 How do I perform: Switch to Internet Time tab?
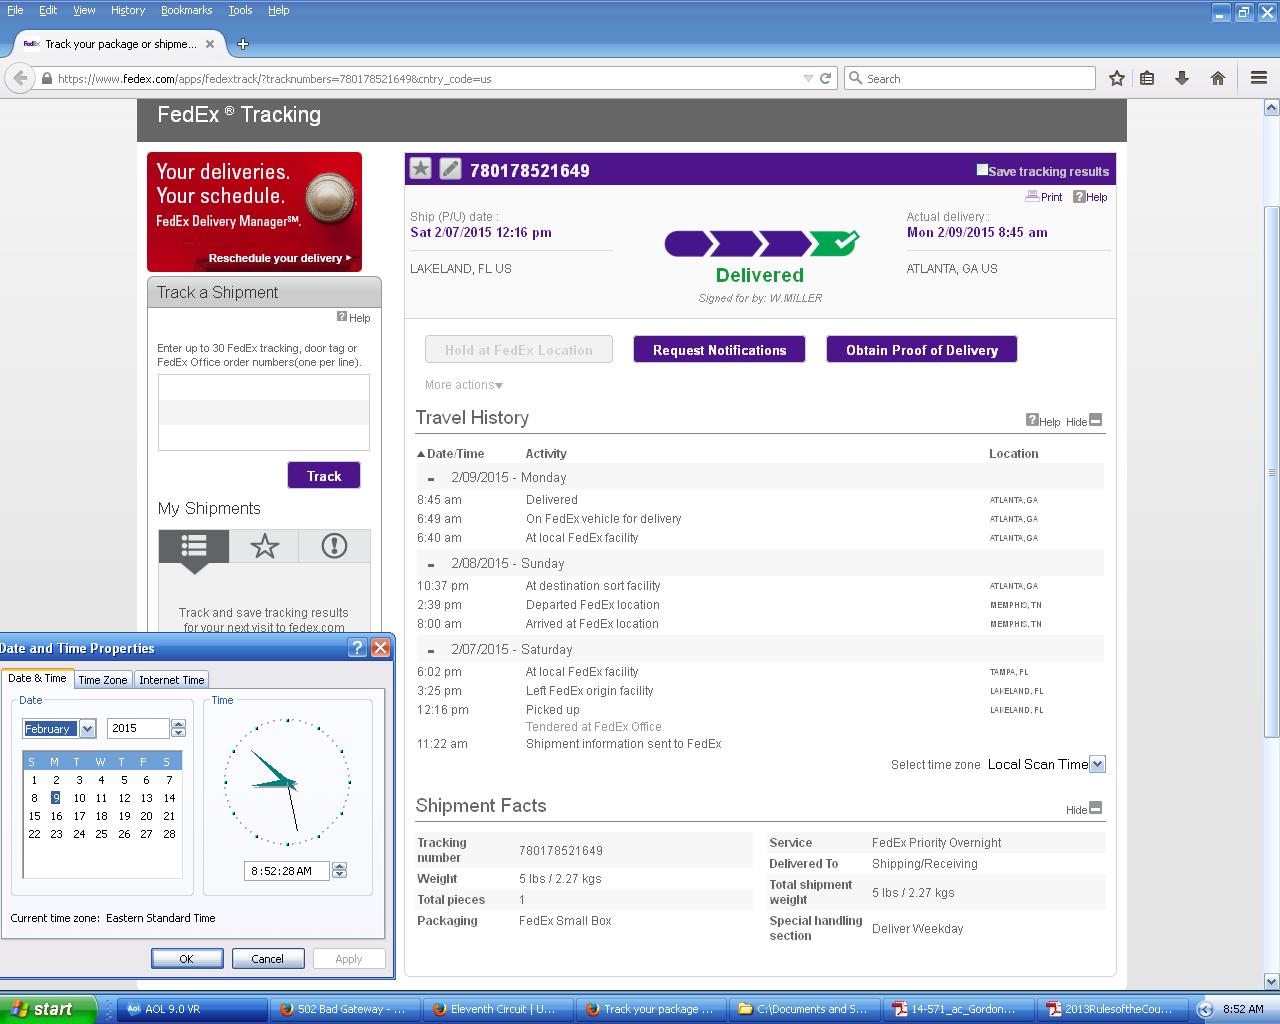[172, 680]
